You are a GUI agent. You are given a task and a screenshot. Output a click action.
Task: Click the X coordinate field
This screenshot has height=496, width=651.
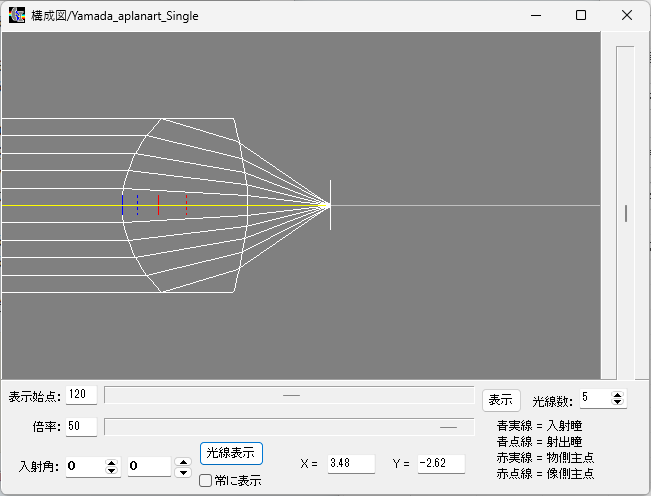(350, 463)
